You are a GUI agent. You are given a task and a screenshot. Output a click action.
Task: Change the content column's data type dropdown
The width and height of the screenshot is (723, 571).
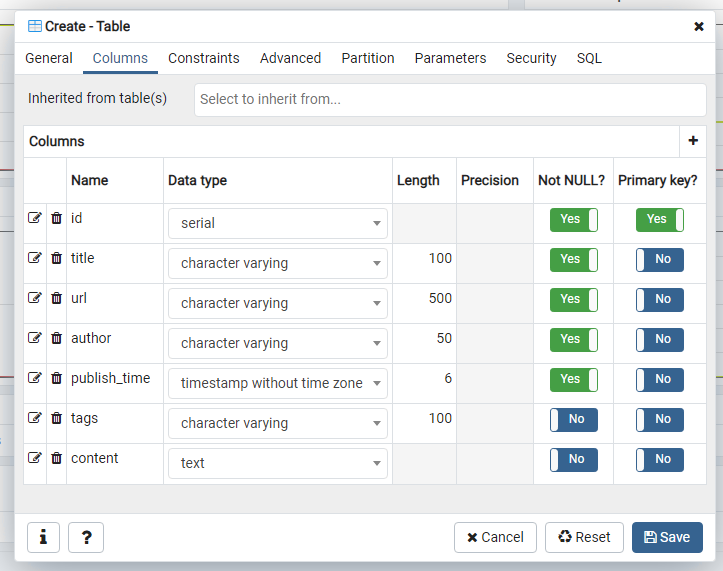coord(277,463)
